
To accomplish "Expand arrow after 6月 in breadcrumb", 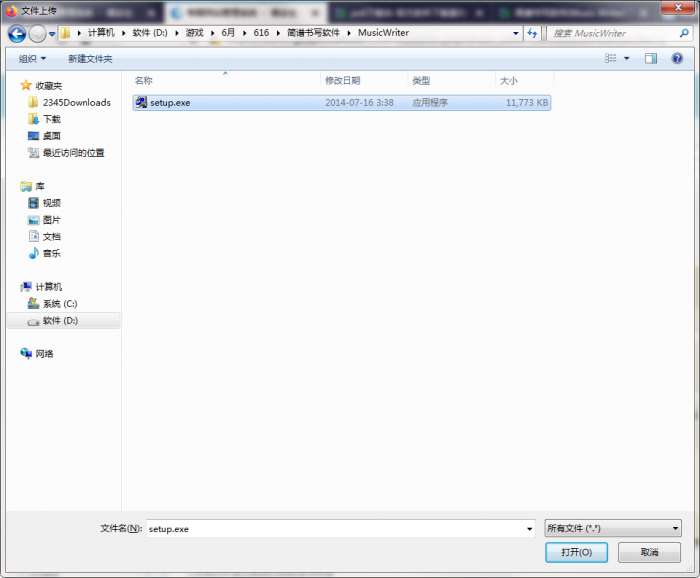I will point(244,33).
